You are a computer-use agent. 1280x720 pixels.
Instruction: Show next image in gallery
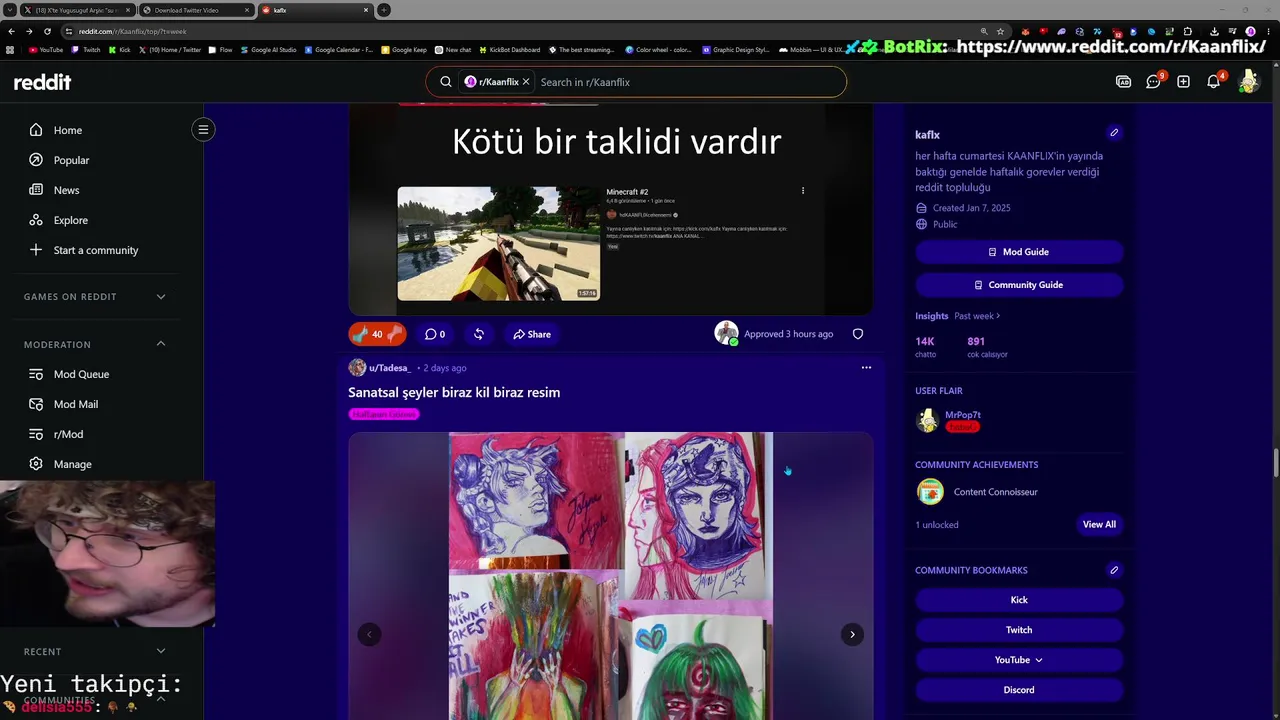point(852,634)
